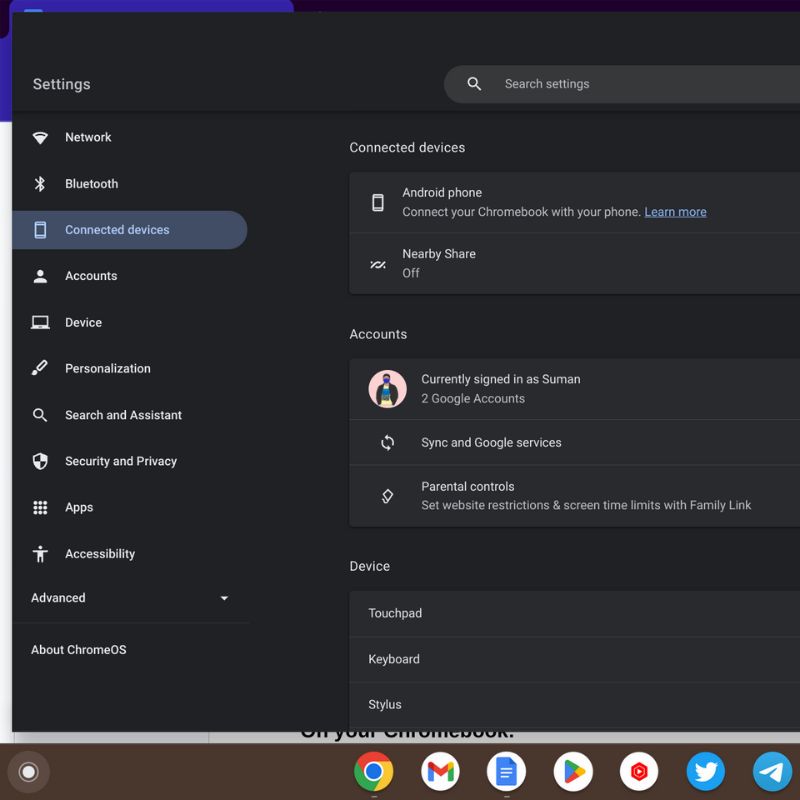Launch Play Store from the shelf
The width and height of the screenshot is (800, 800).
(x=573, y=771)
